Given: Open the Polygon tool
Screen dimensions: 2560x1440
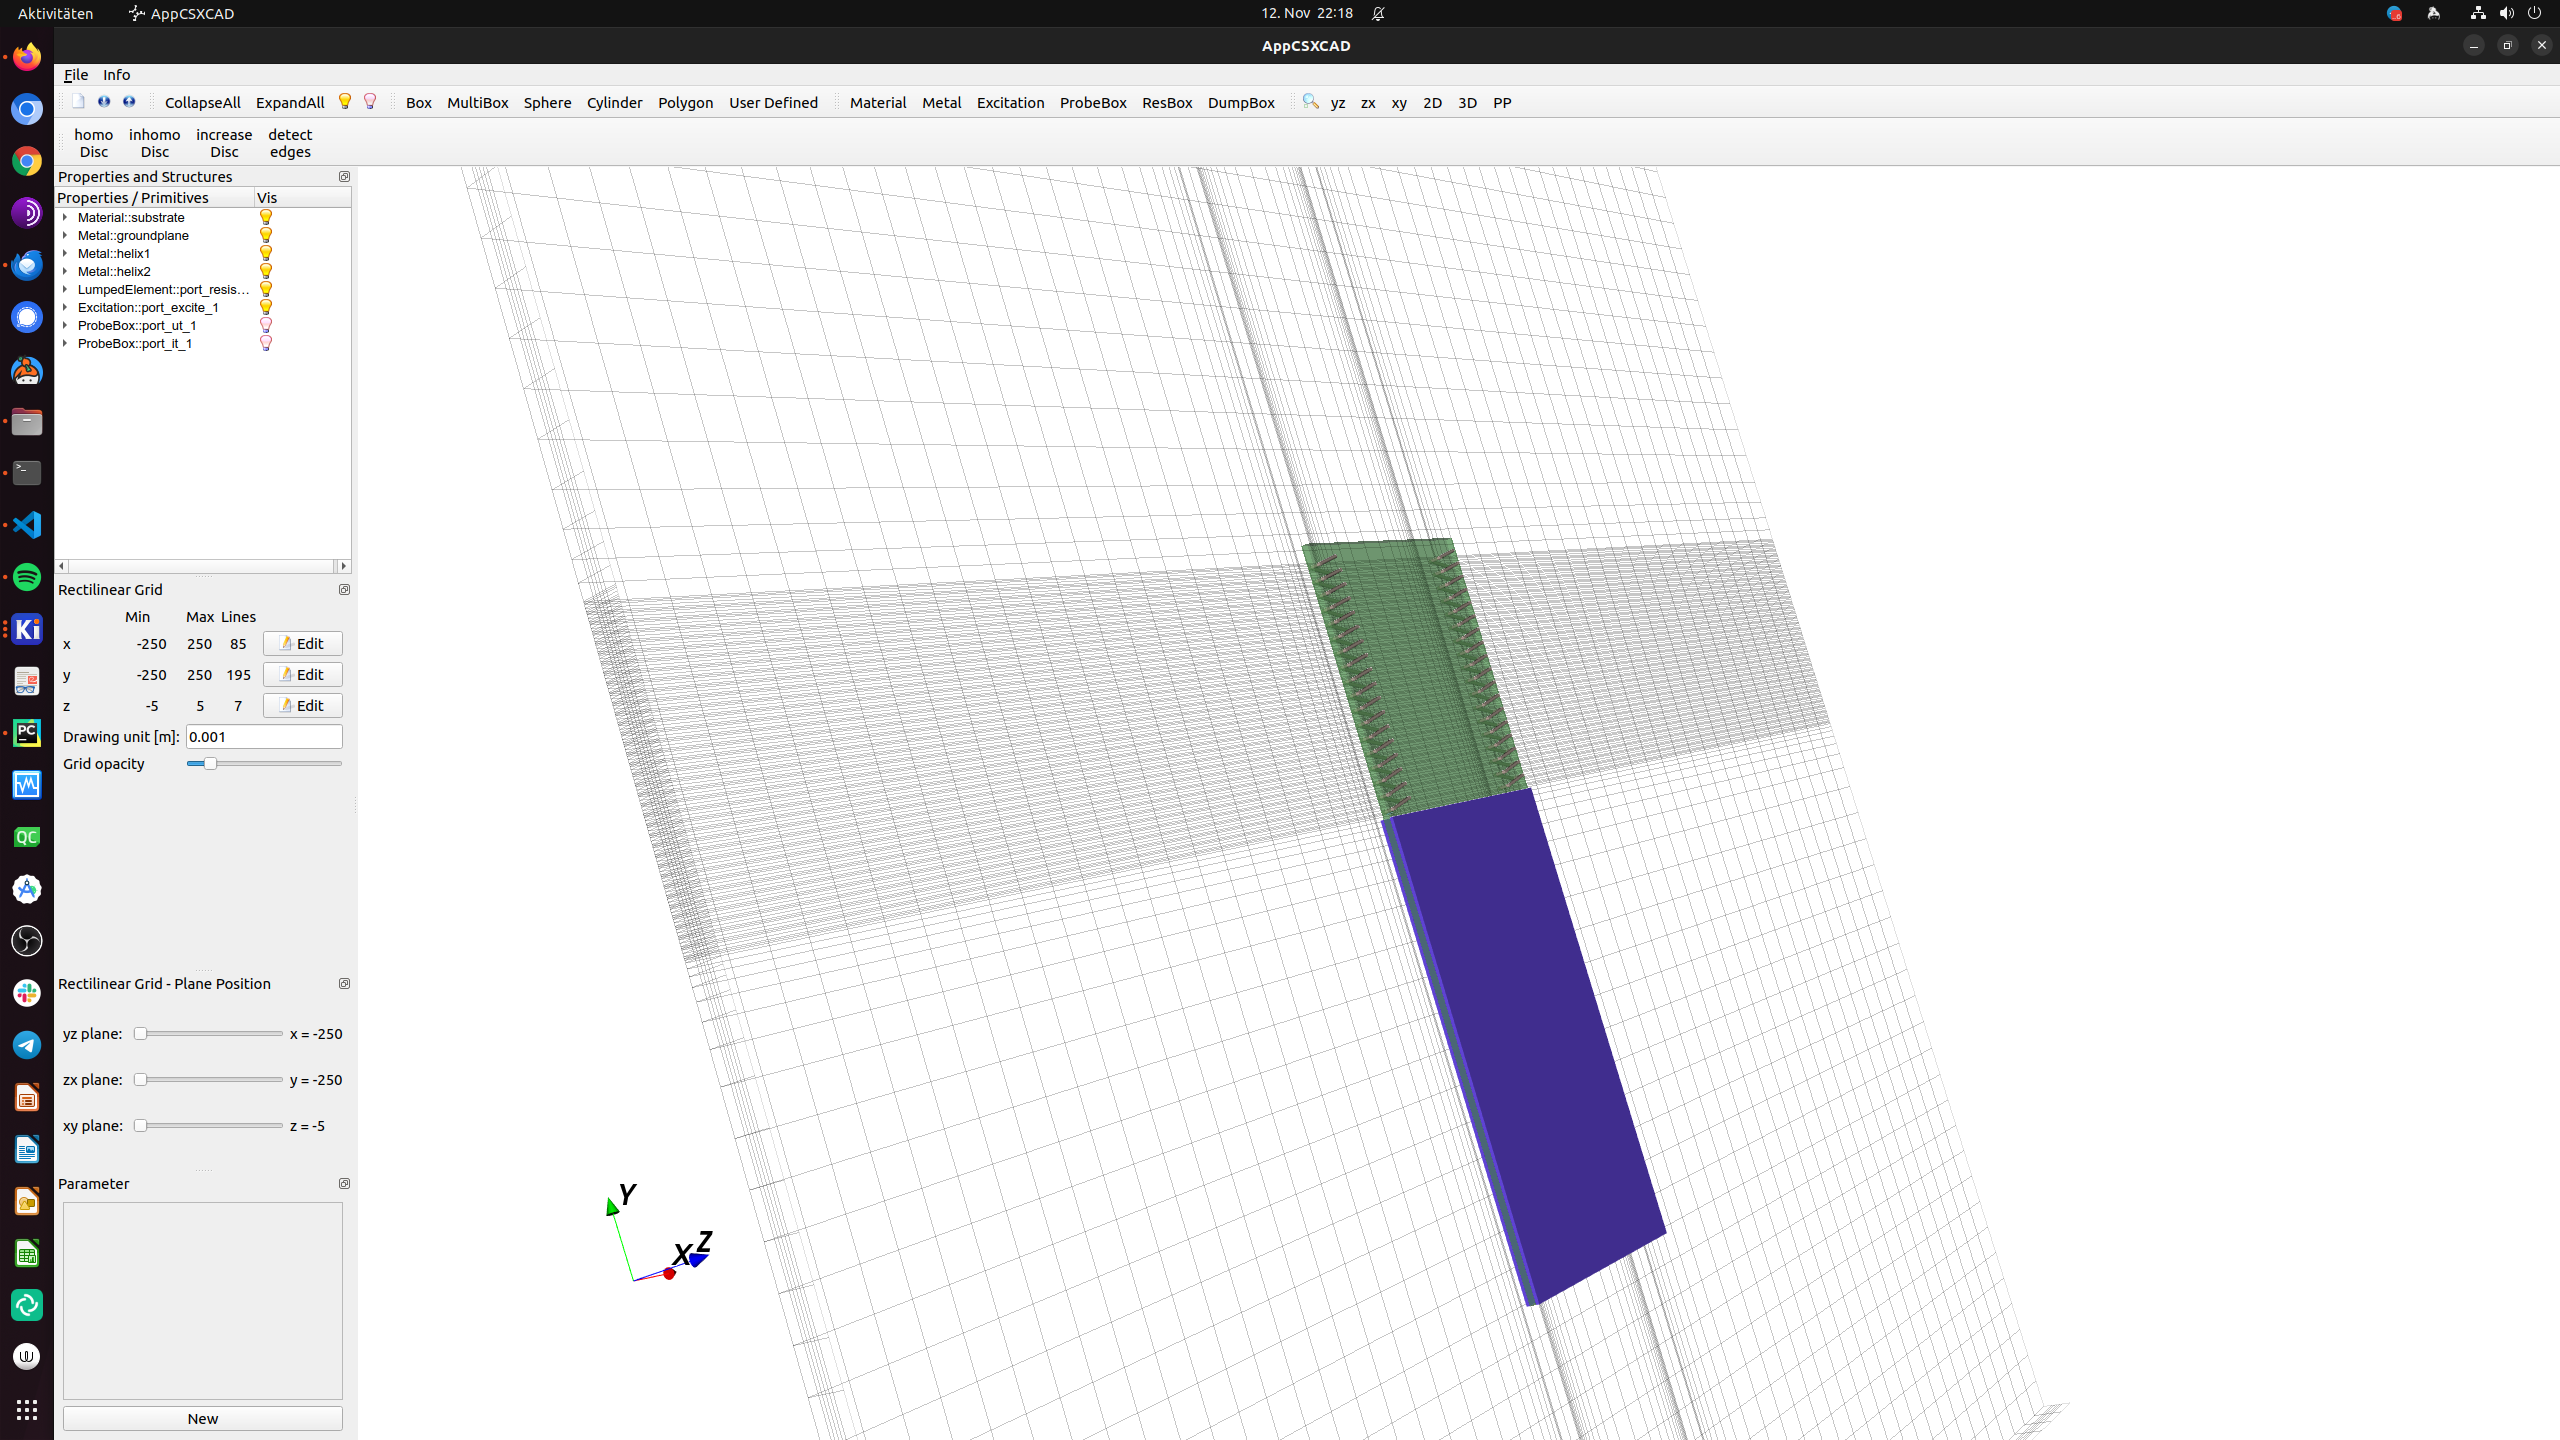Looking at the screenshot, I should pyautogui.click(x=685, y=102).
